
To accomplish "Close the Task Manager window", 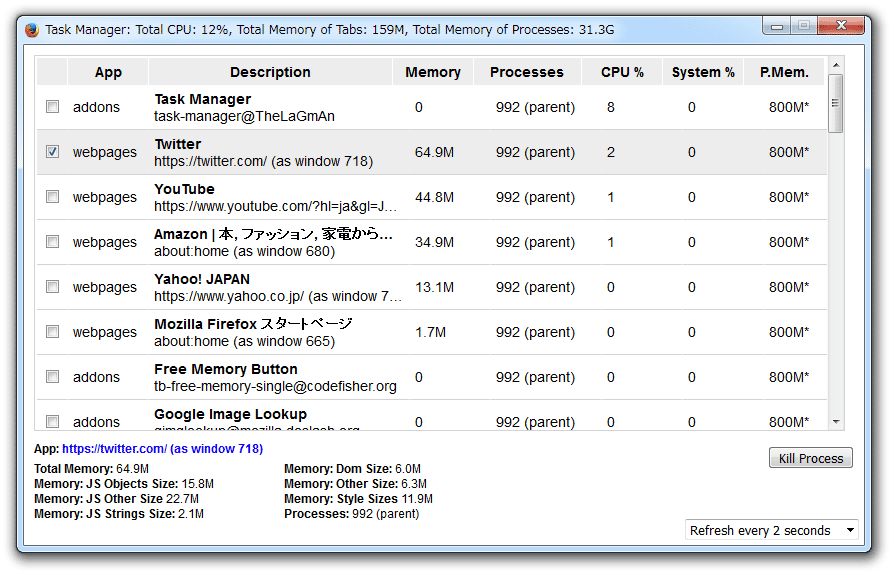I will [841, 26].
